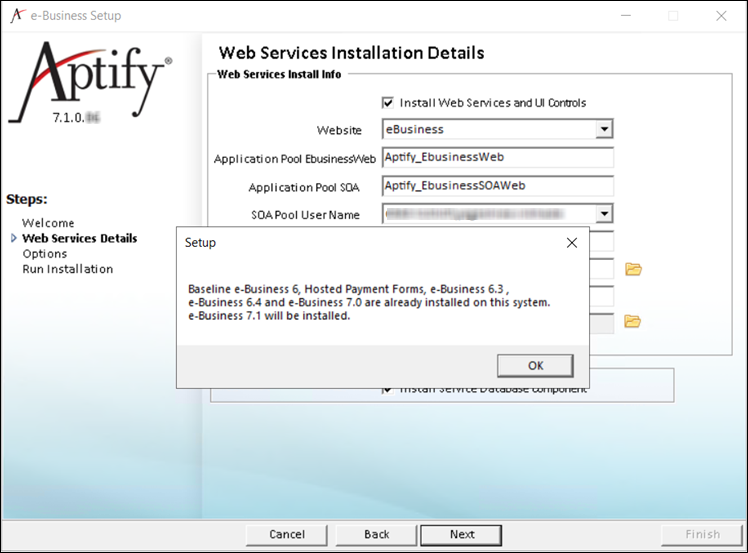
Task: Open the Website dropdown arrow
Action: (604, 129)
